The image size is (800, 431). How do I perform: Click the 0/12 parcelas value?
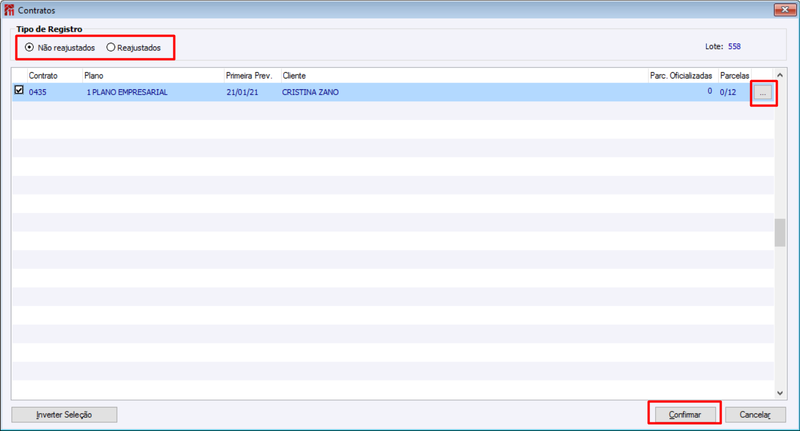coord(728,92)
